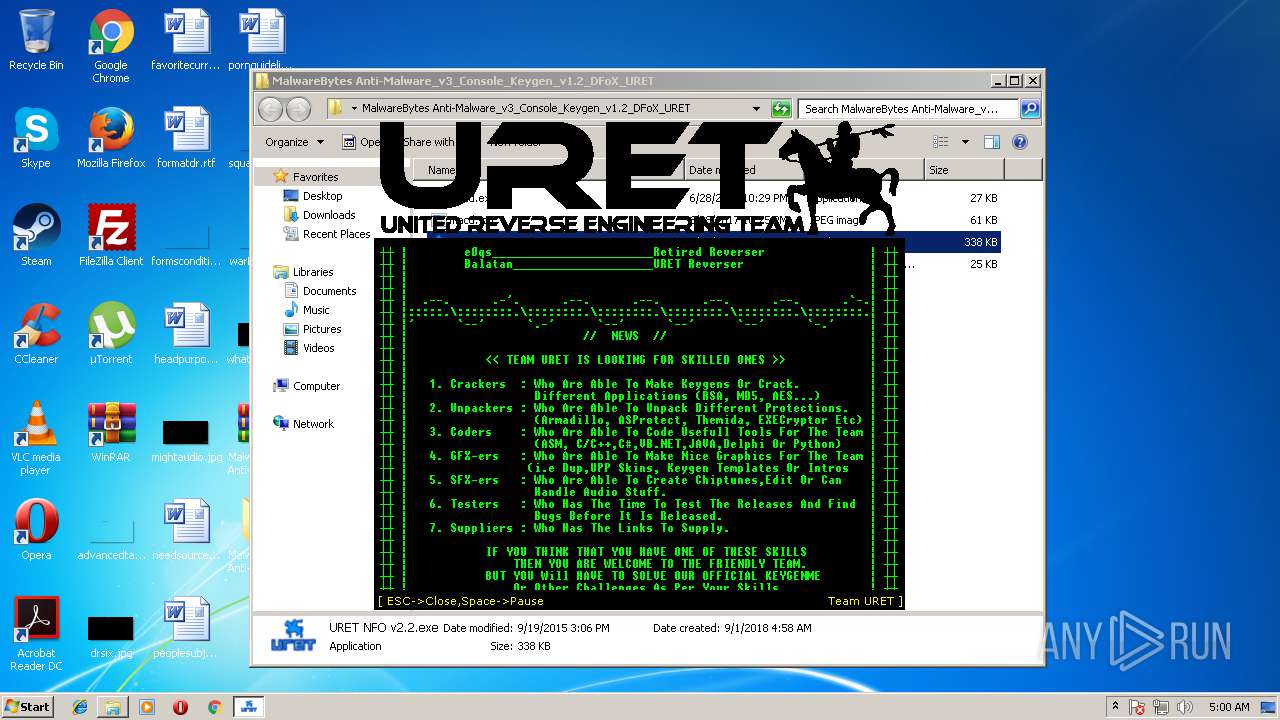Refresh the Explorer folder view
Viewport: 1280px width, 720px height.
781,108
